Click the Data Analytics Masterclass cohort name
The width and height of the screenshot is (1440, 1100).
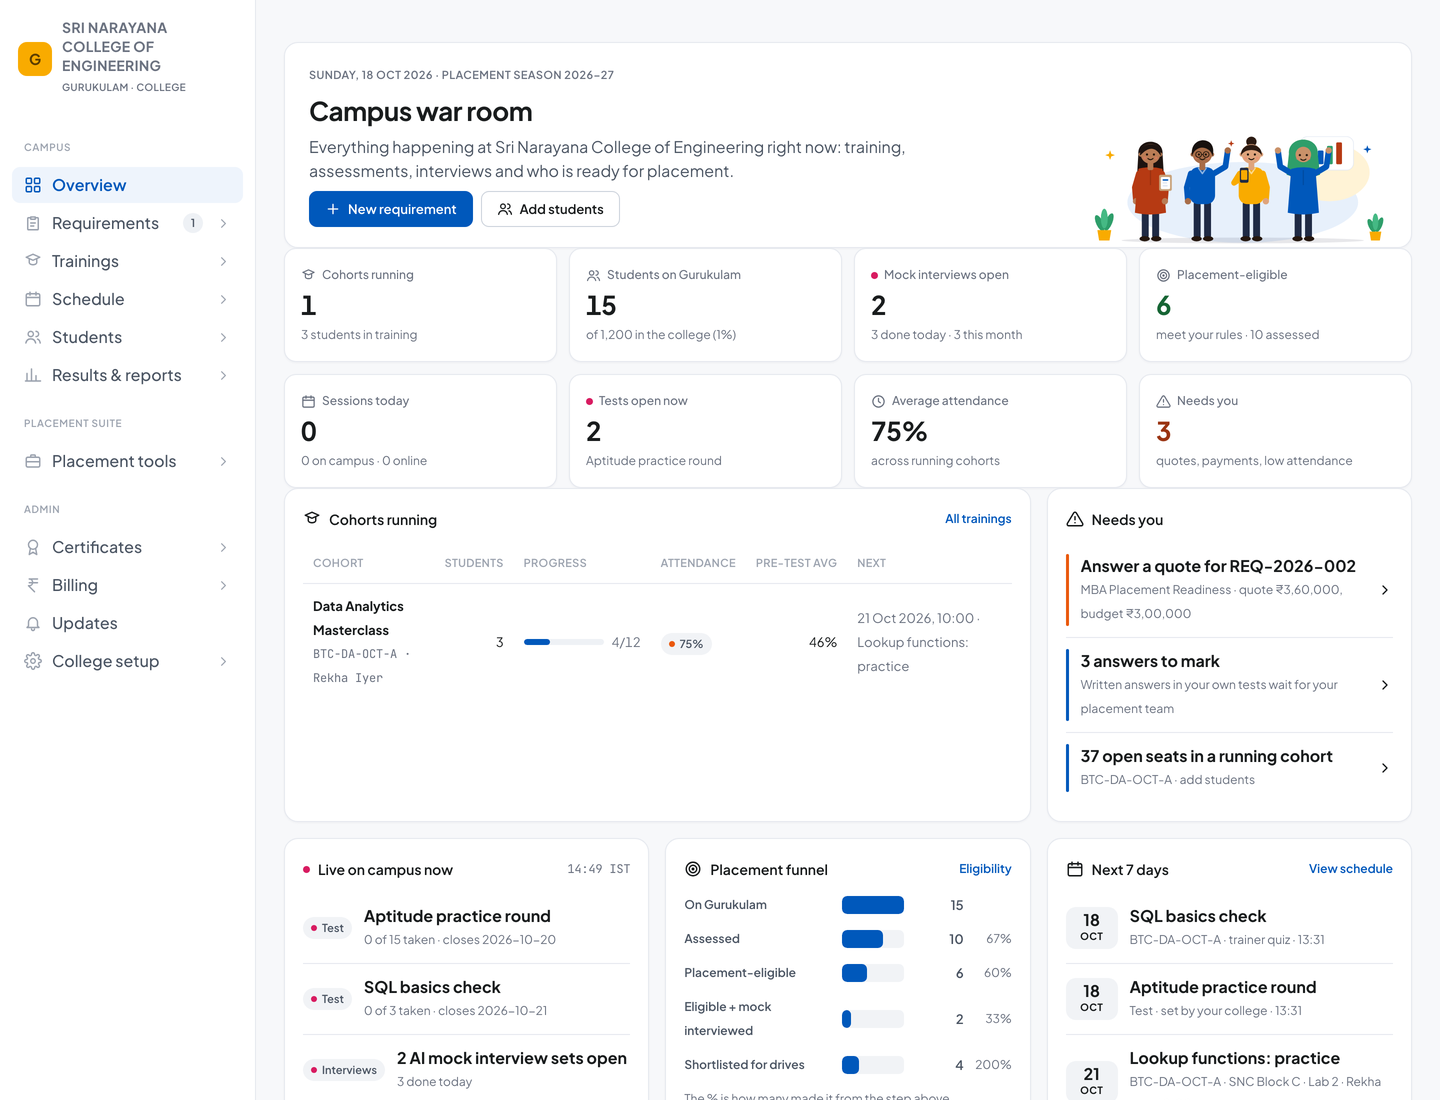pyautogui.click(x=358, y=618)
